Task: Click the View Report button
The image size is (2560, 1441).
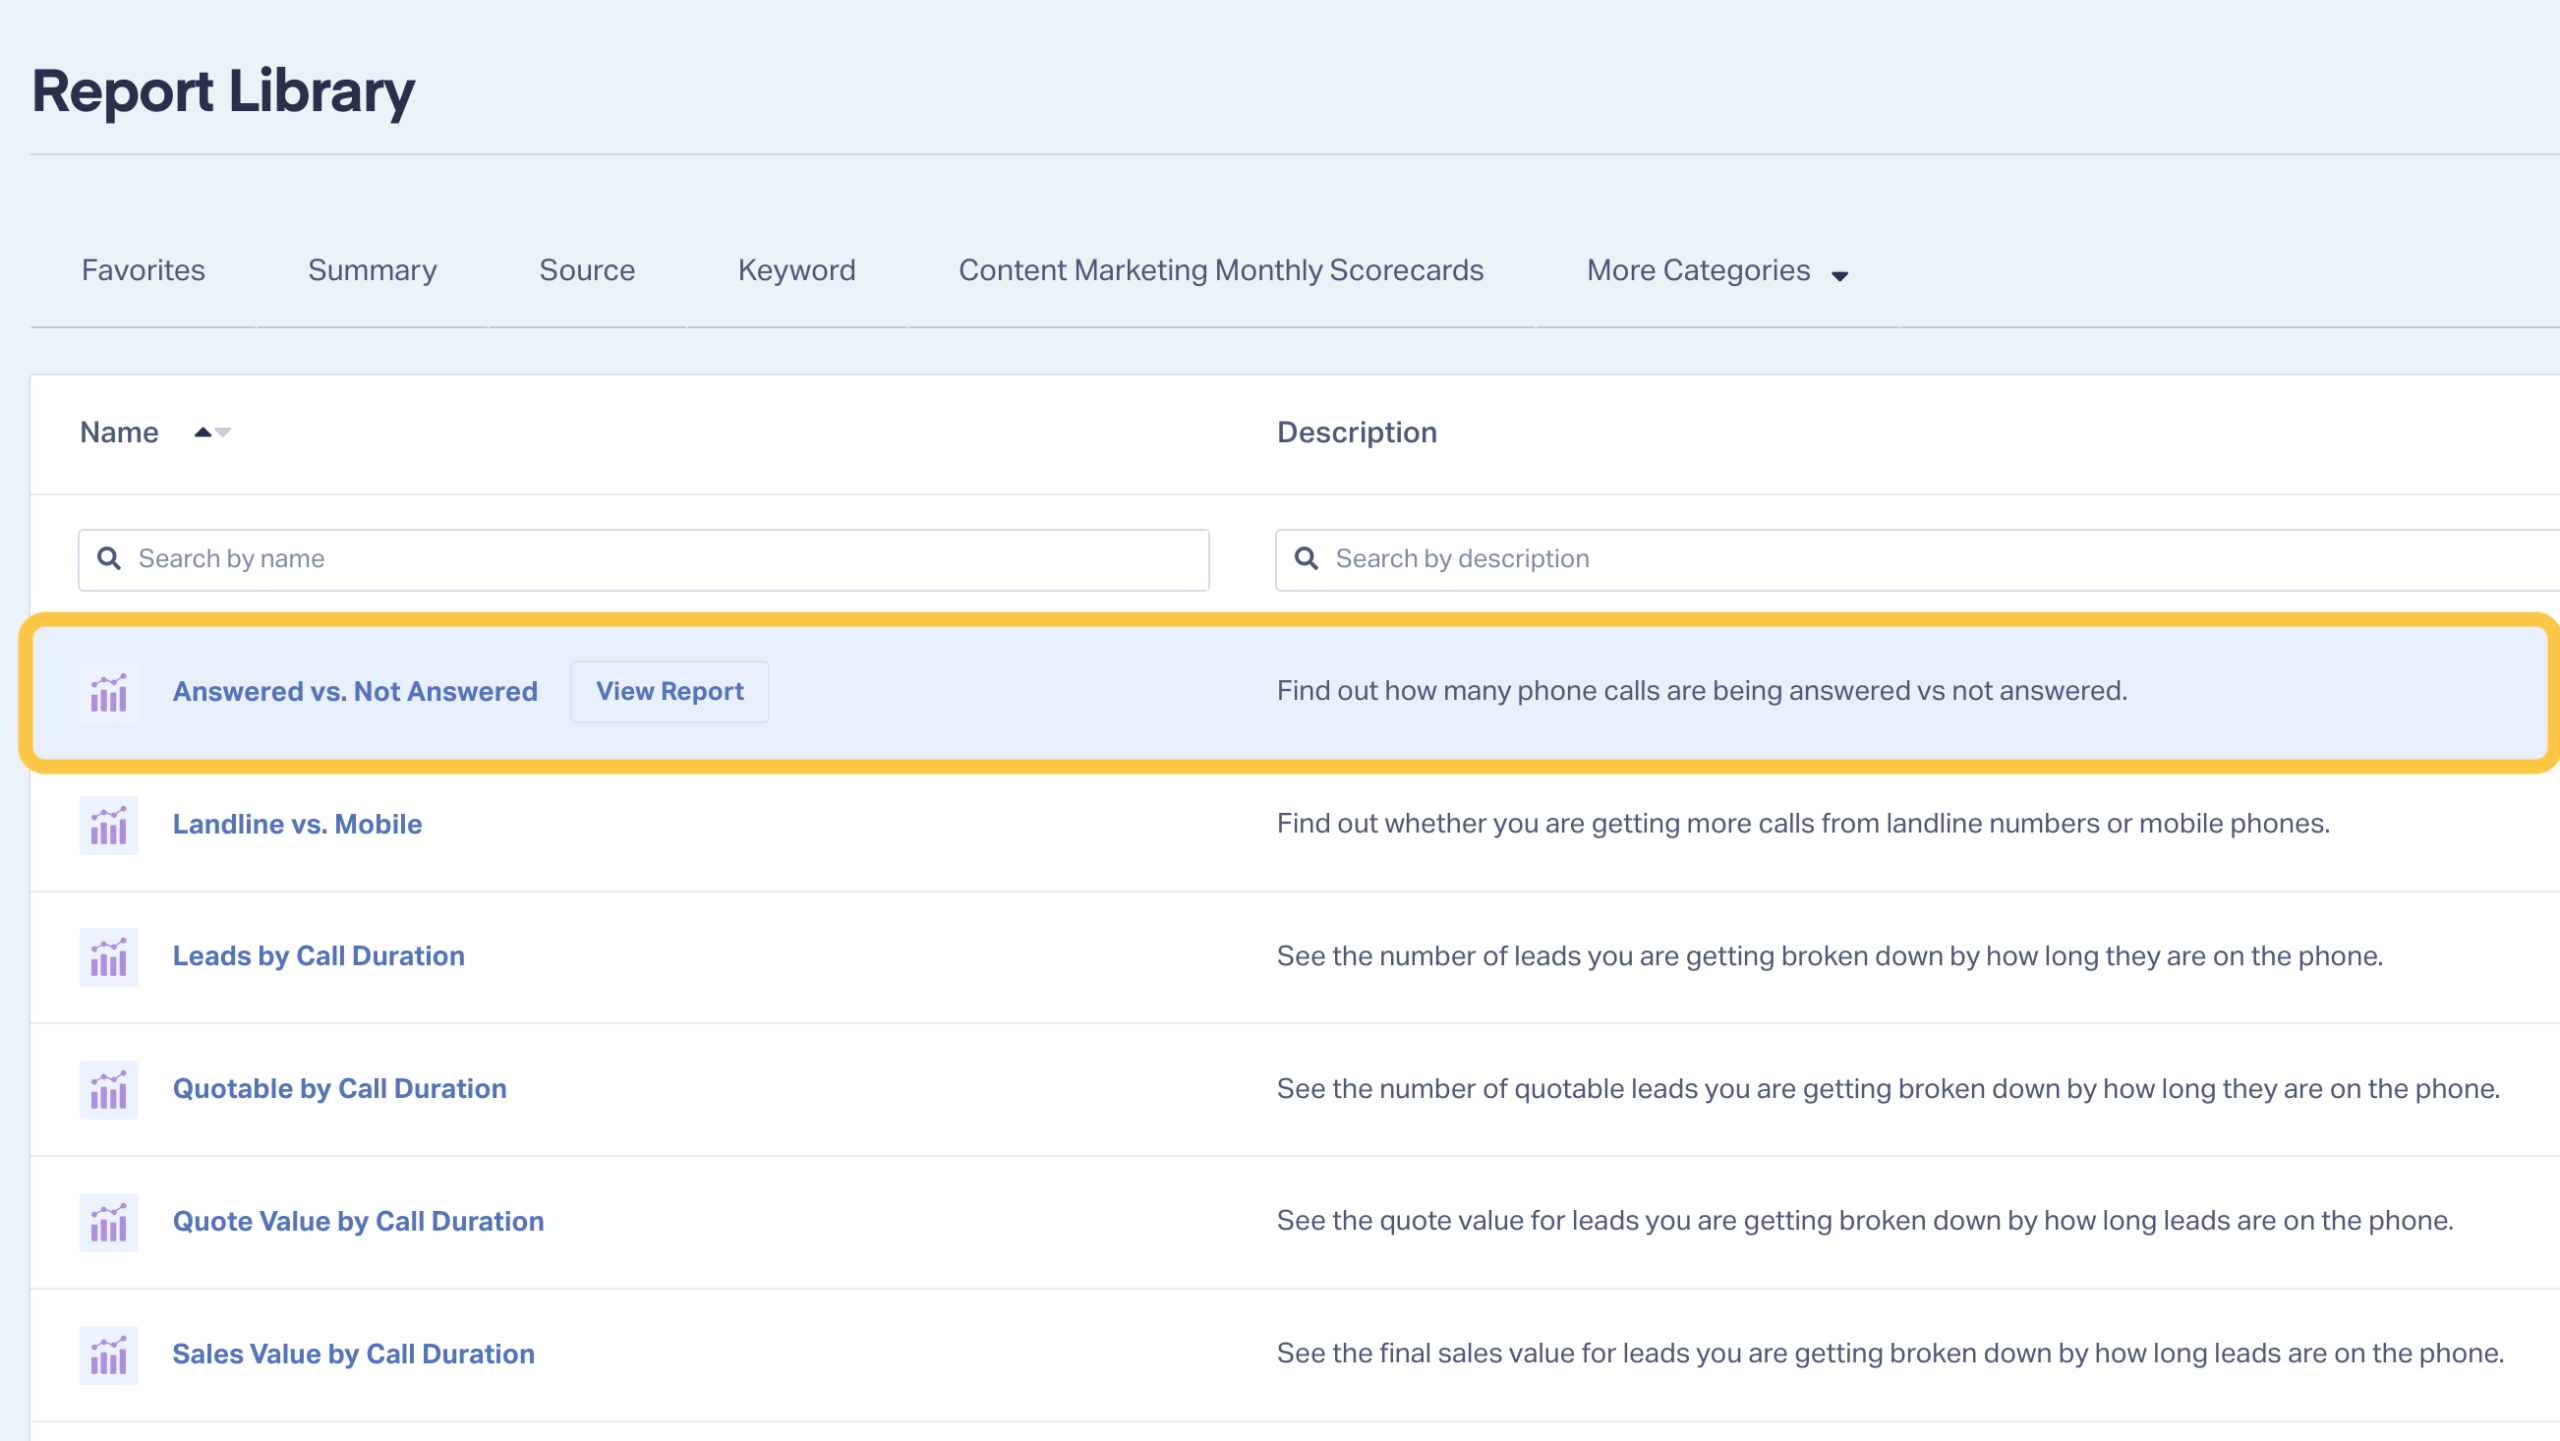Action: [x=670, y=691]
